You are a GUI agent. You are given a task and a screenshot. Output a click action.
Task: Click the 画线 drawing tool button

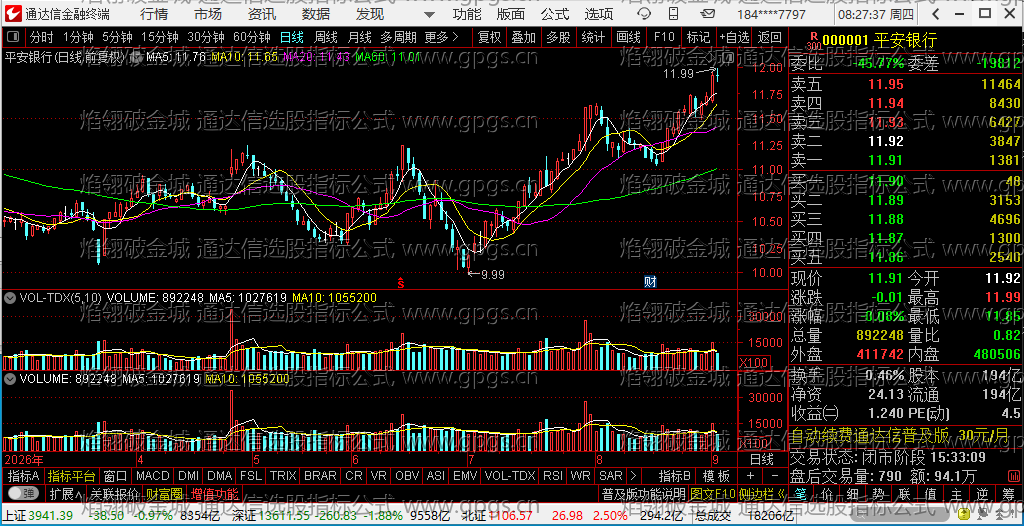(x=628, y=37)
